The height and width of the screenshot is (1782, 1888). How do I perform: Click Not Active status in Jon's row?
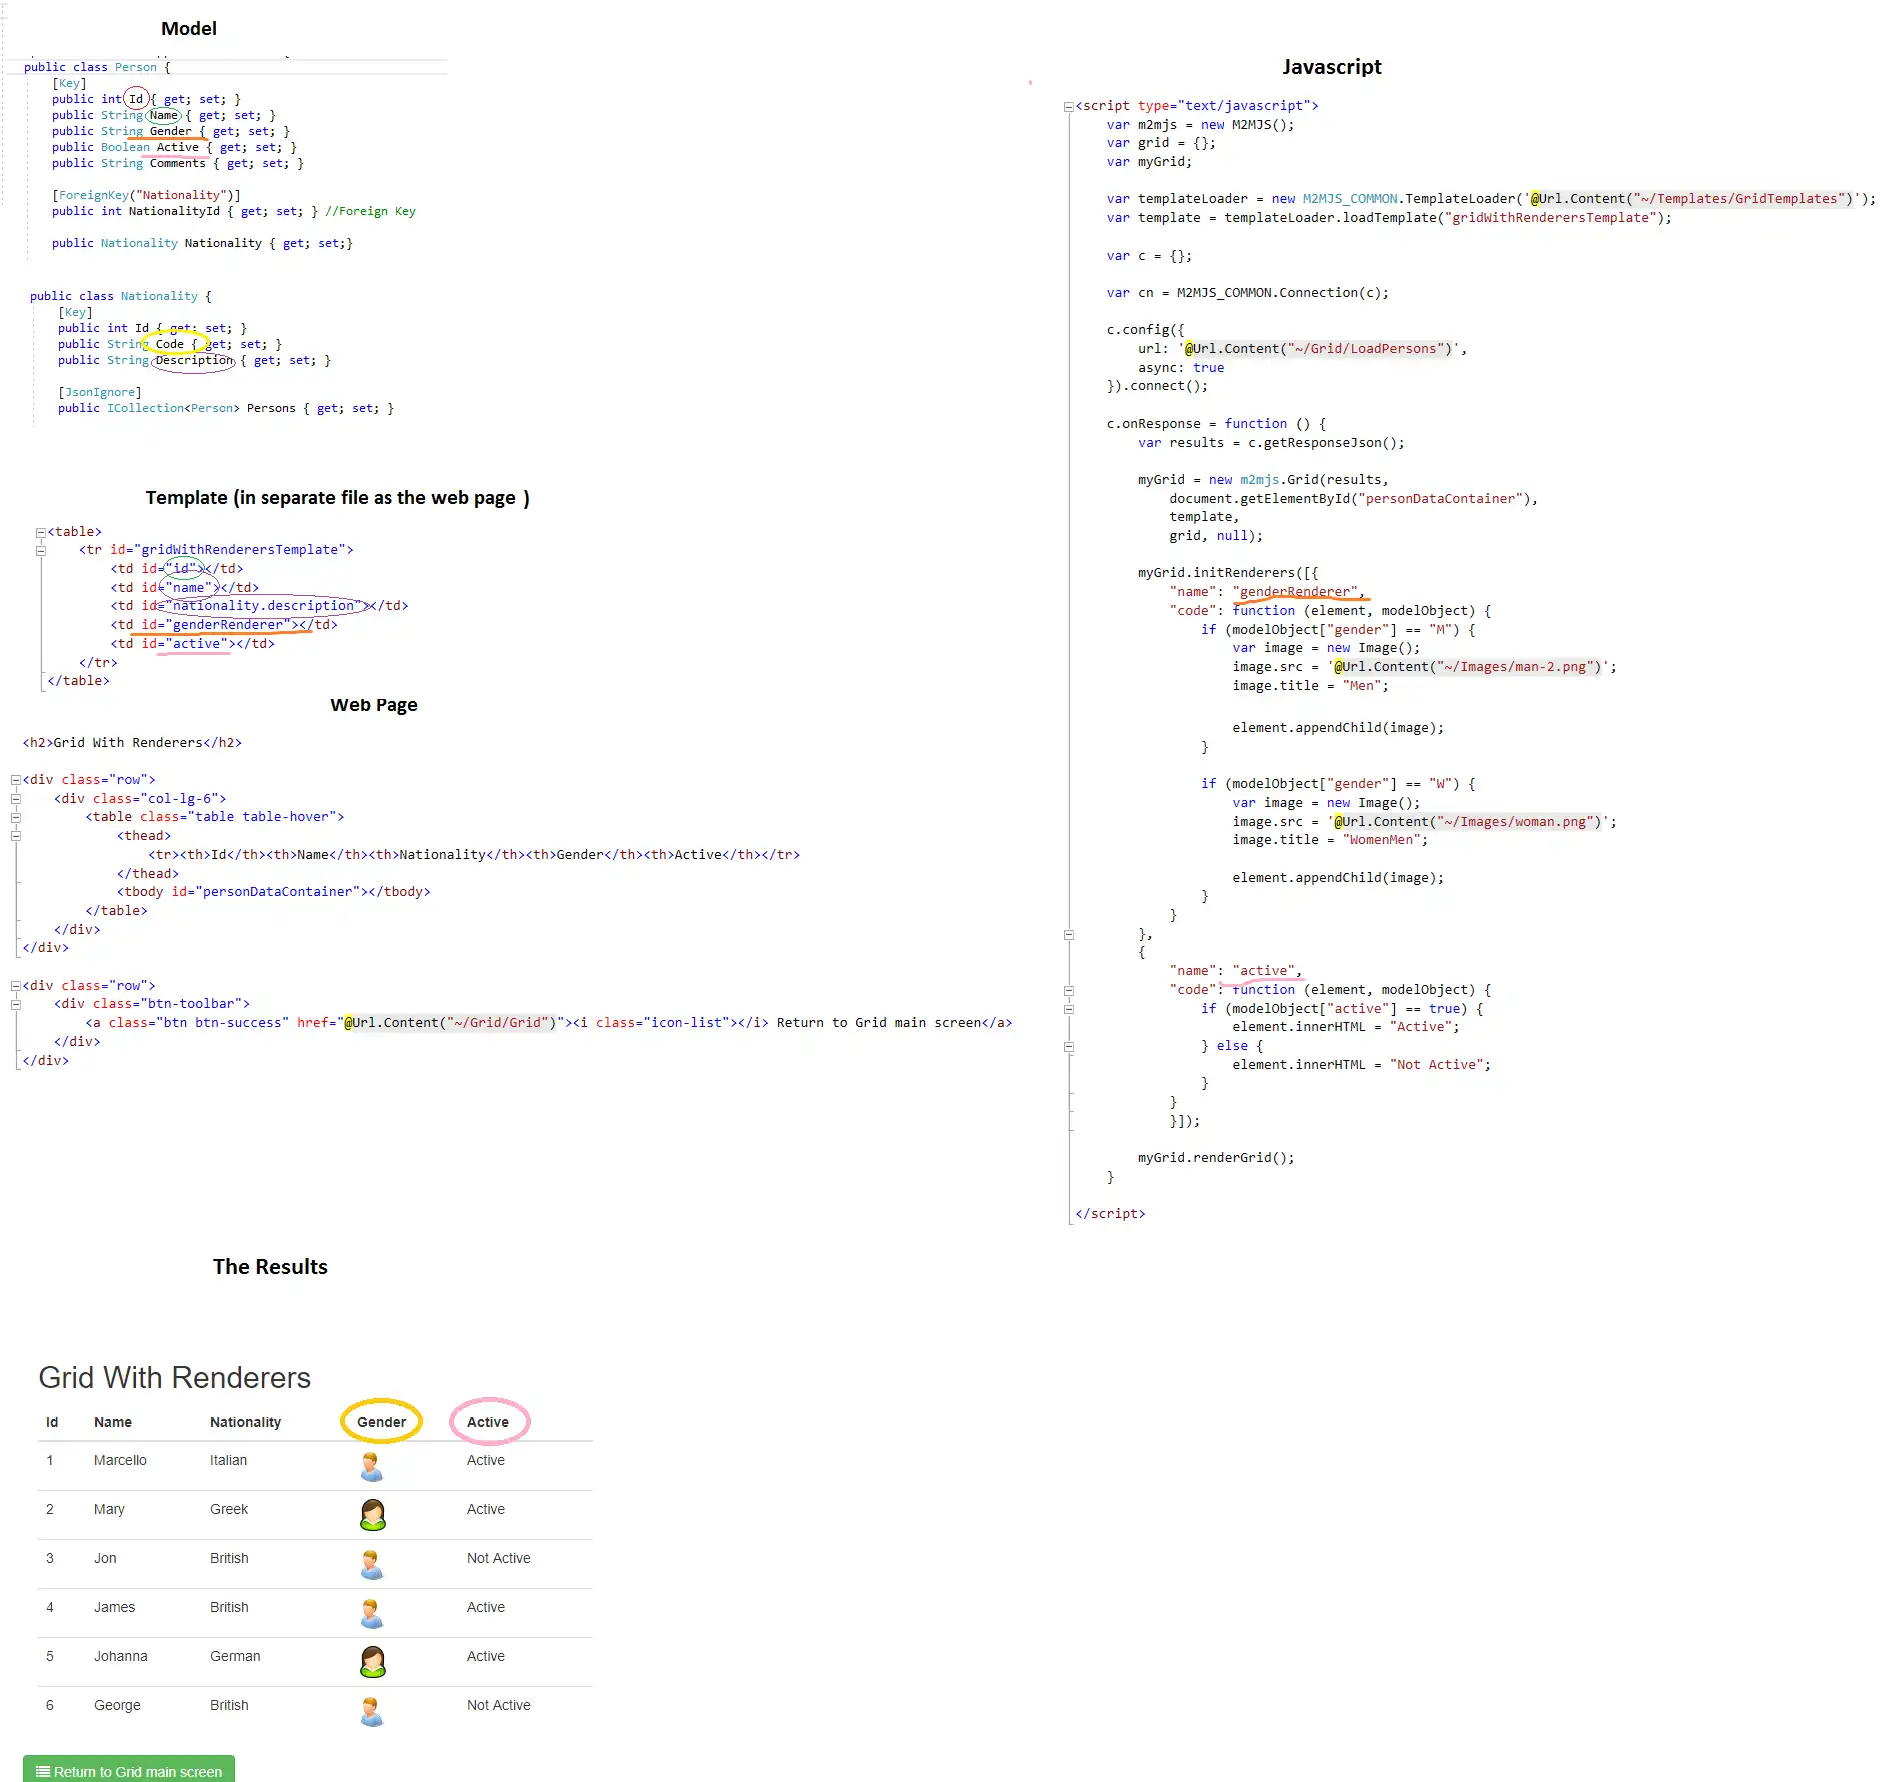coord(499,1558)
